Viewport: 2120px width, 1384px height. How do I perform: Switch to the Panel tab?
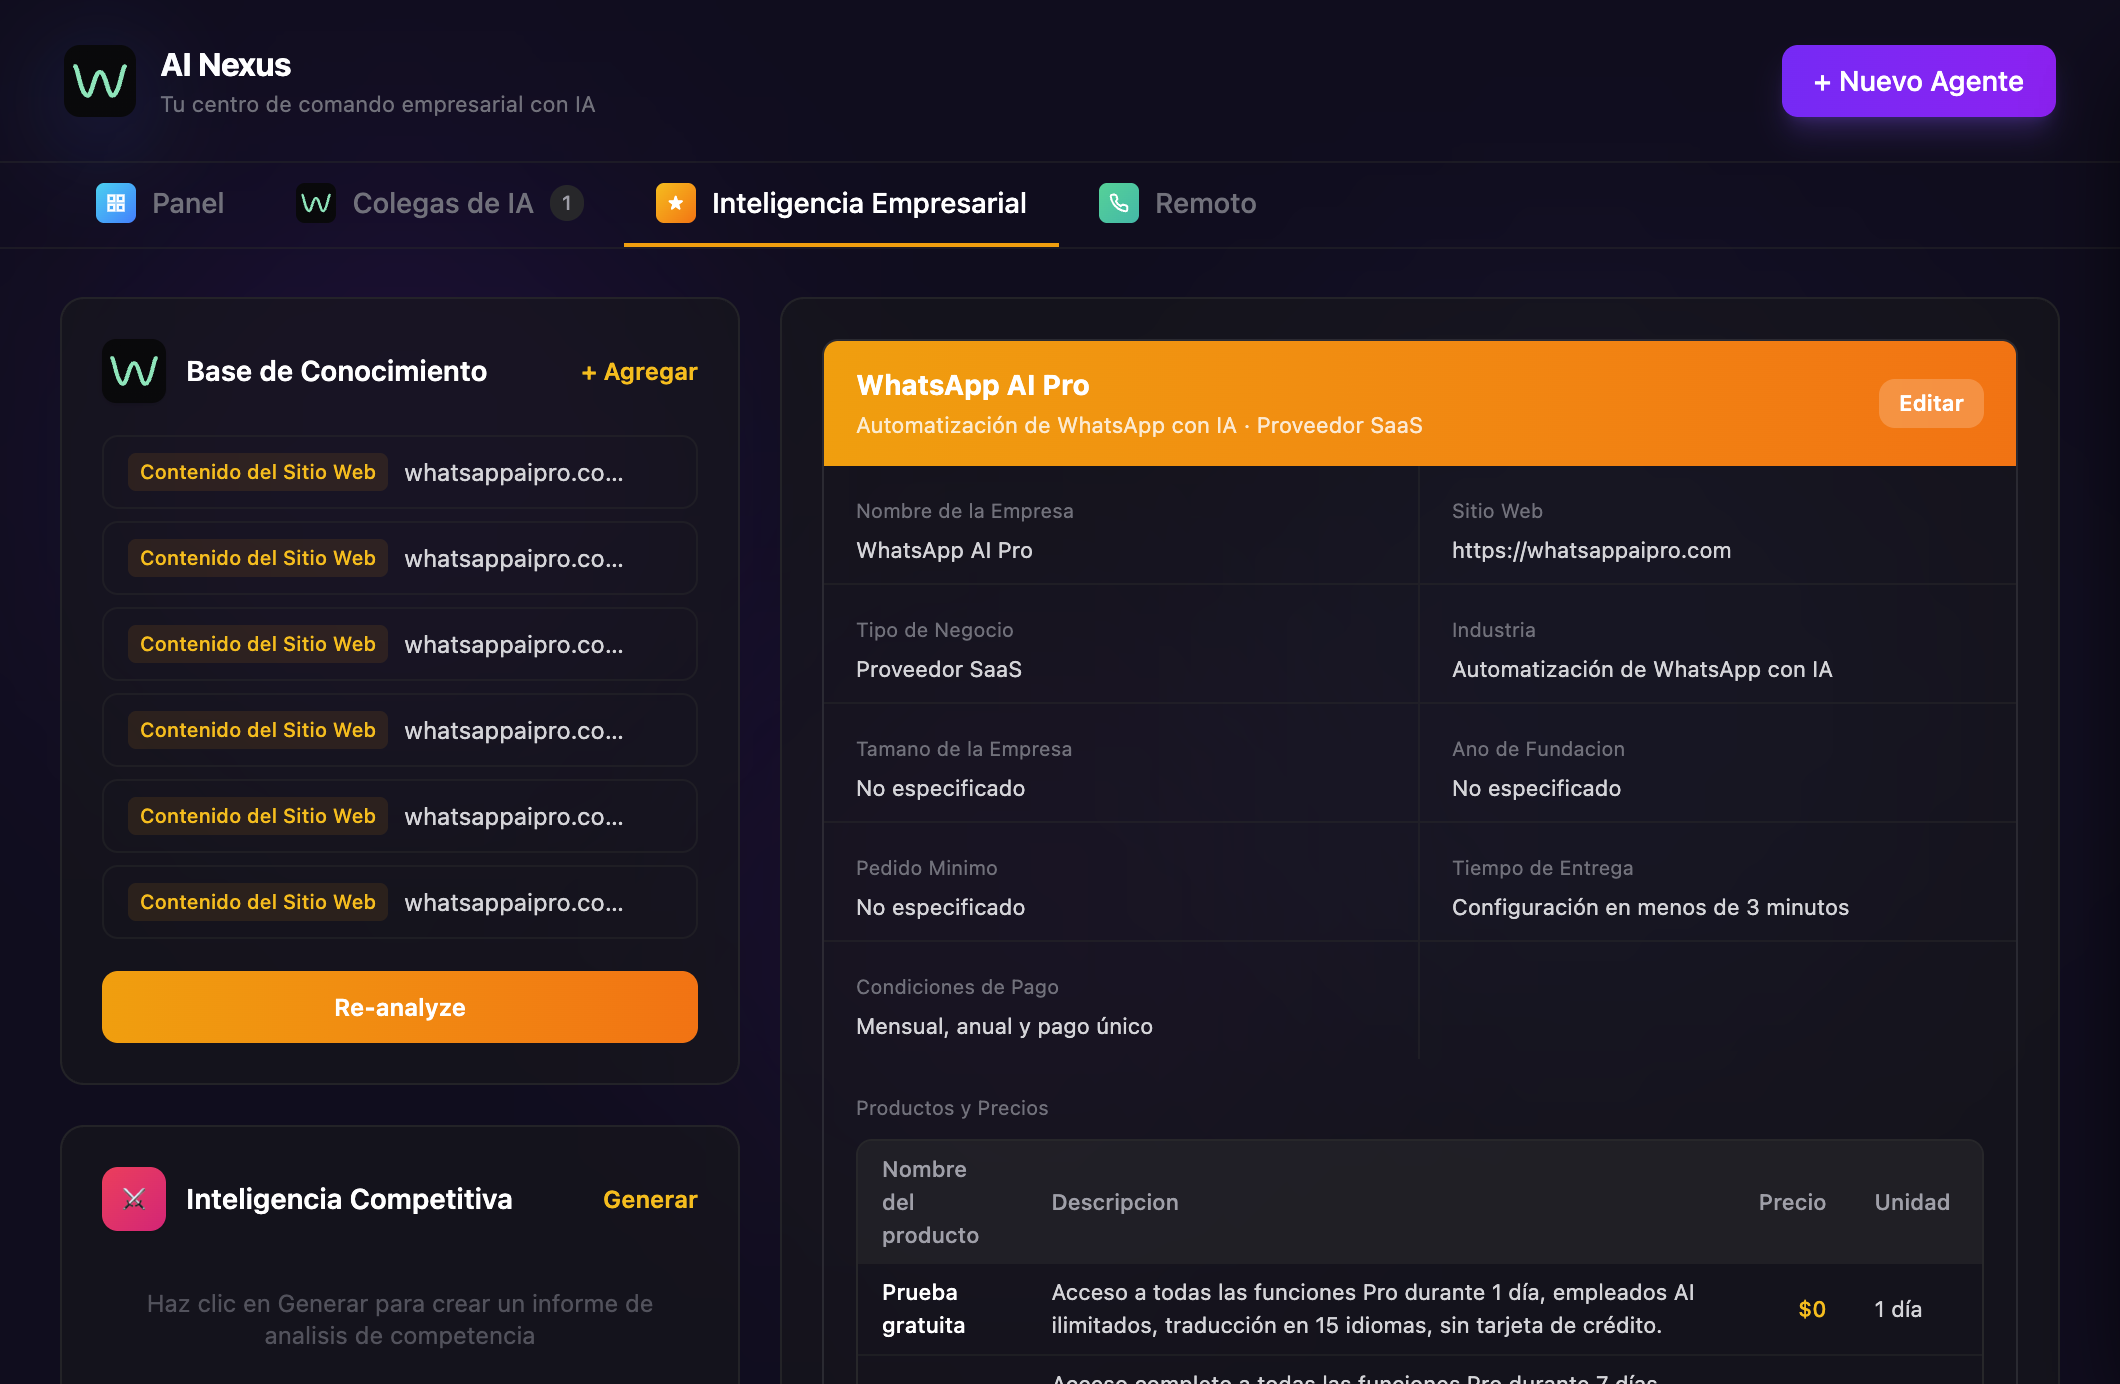[188, 203]
